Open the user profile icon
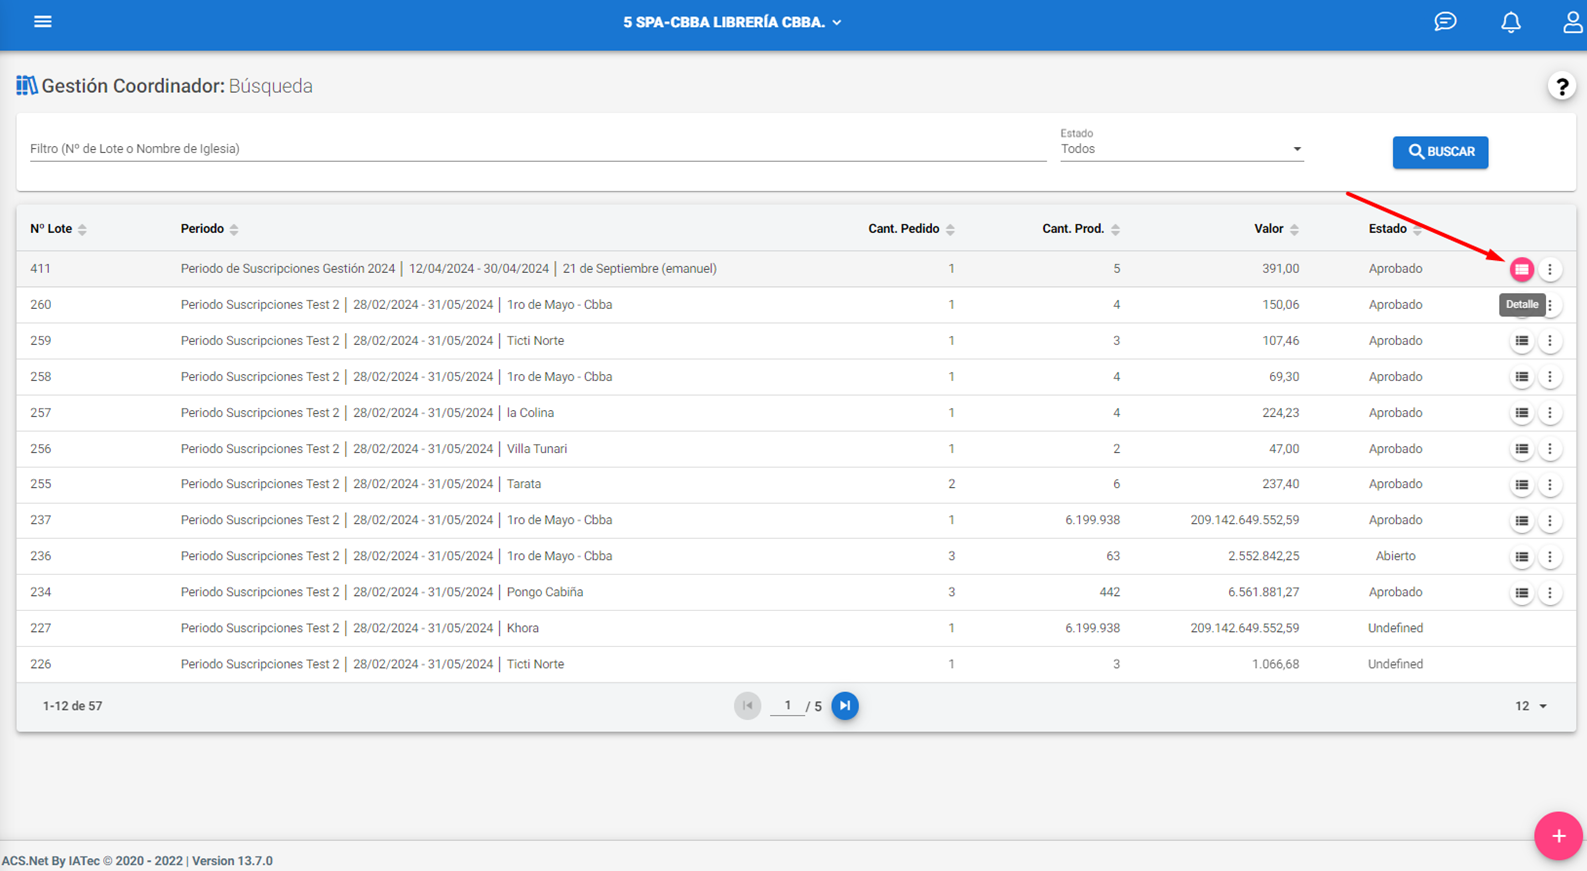This screenshot has height=871, width=1587. [1572, 22]
